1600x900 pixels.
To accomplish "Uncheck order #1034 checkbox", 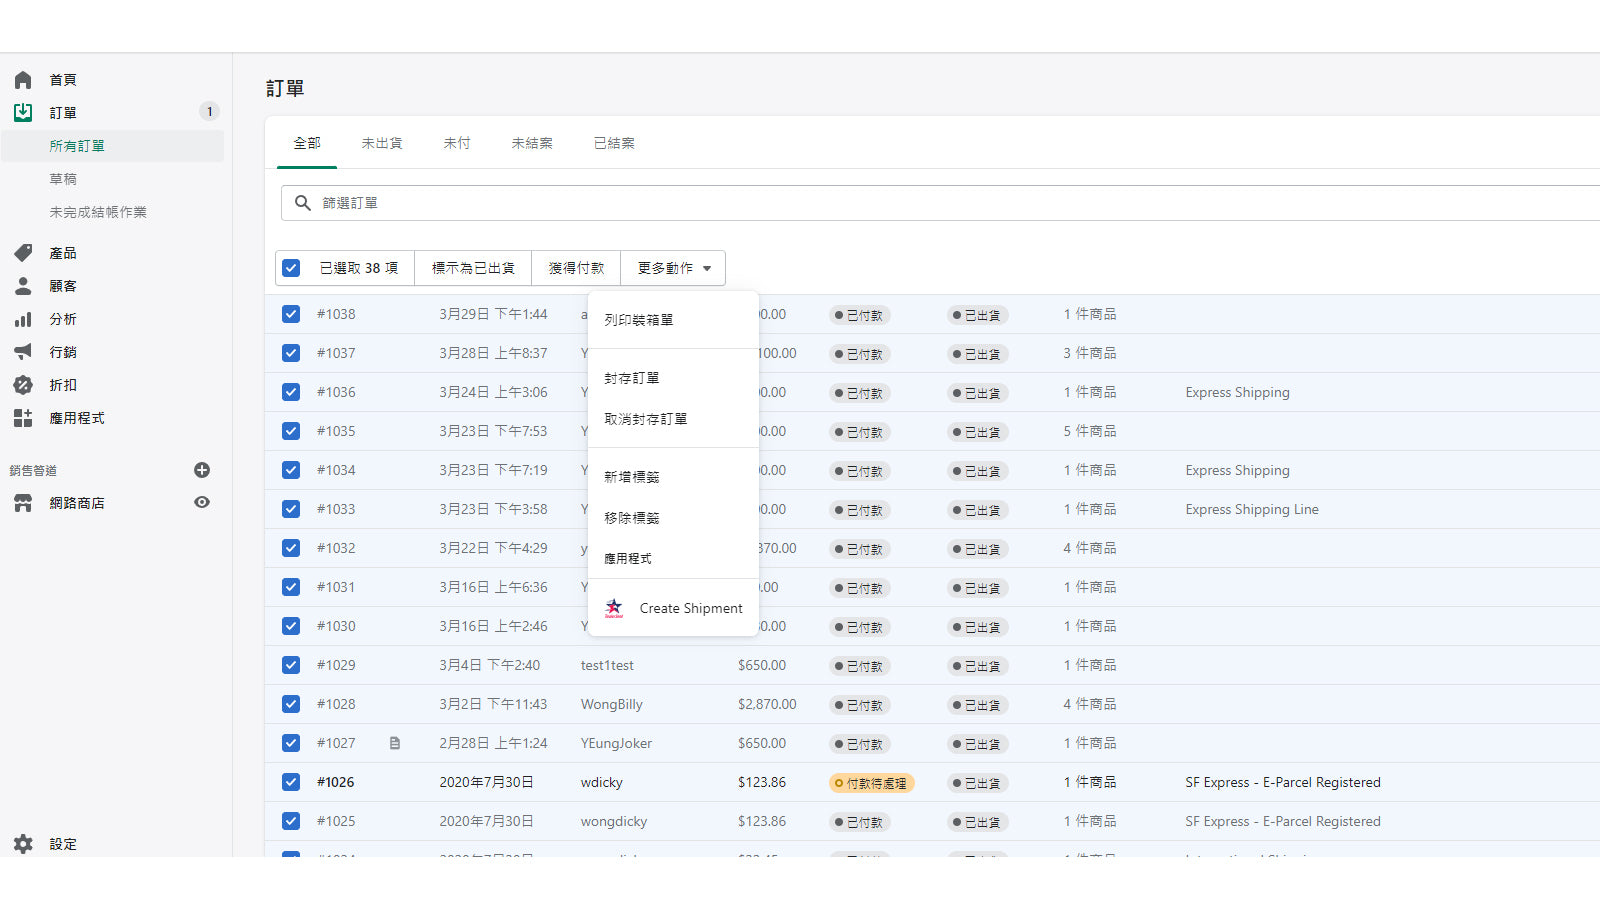I will tap(291, 470).
